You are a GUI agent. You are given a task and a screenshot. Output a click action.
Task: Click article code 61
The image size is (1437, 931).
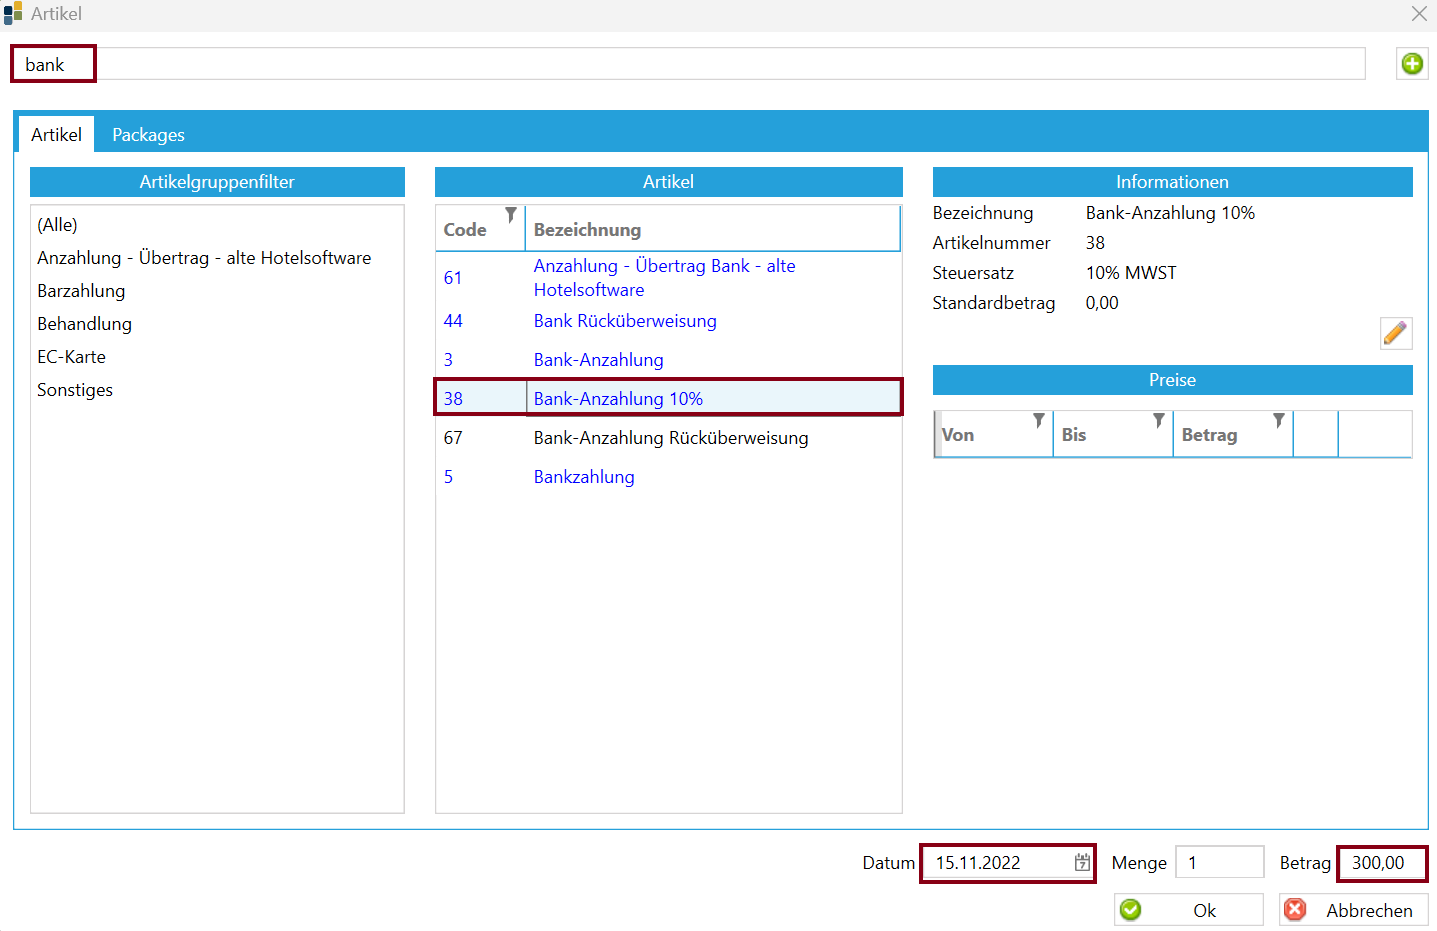pos(453,278)
